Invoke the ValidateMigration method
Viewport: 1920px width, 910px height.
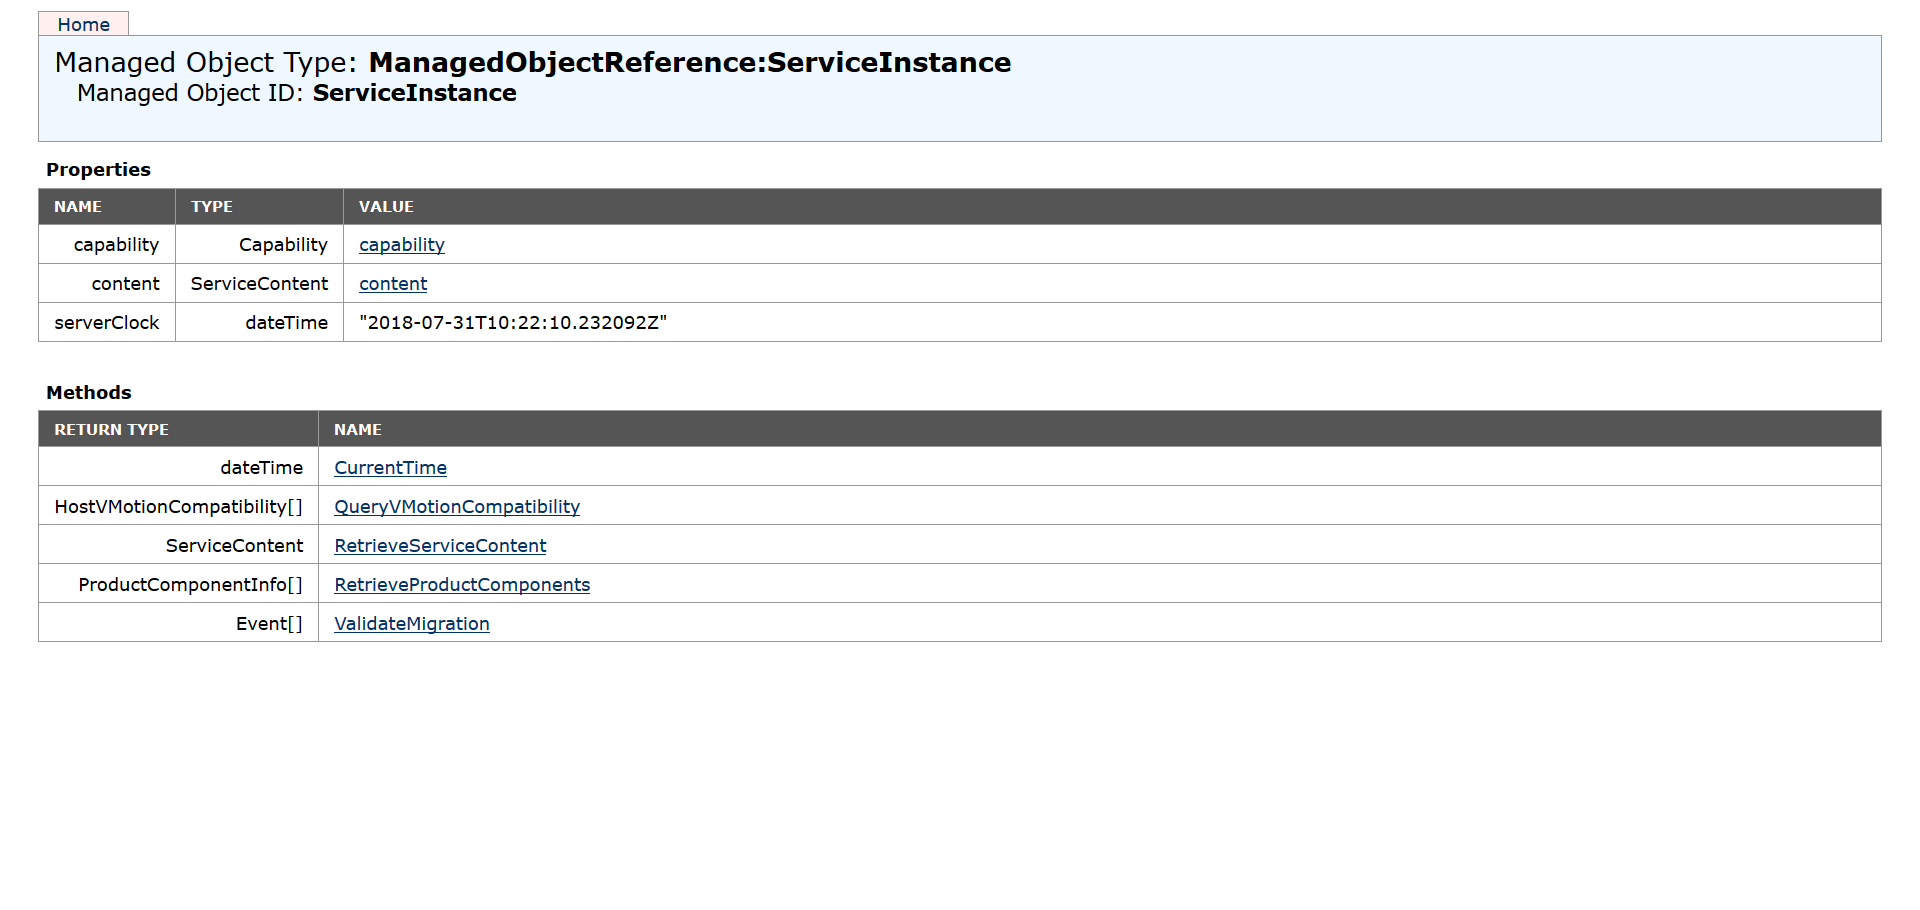[411, 623]
